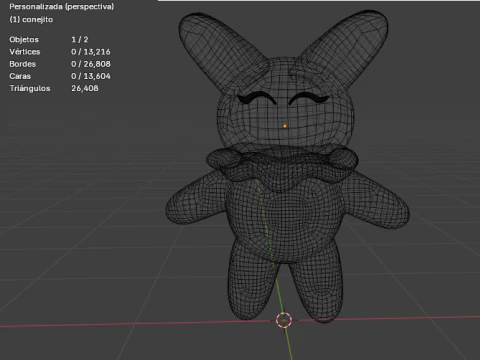Click the wireframe scarf around the neck

282,167
